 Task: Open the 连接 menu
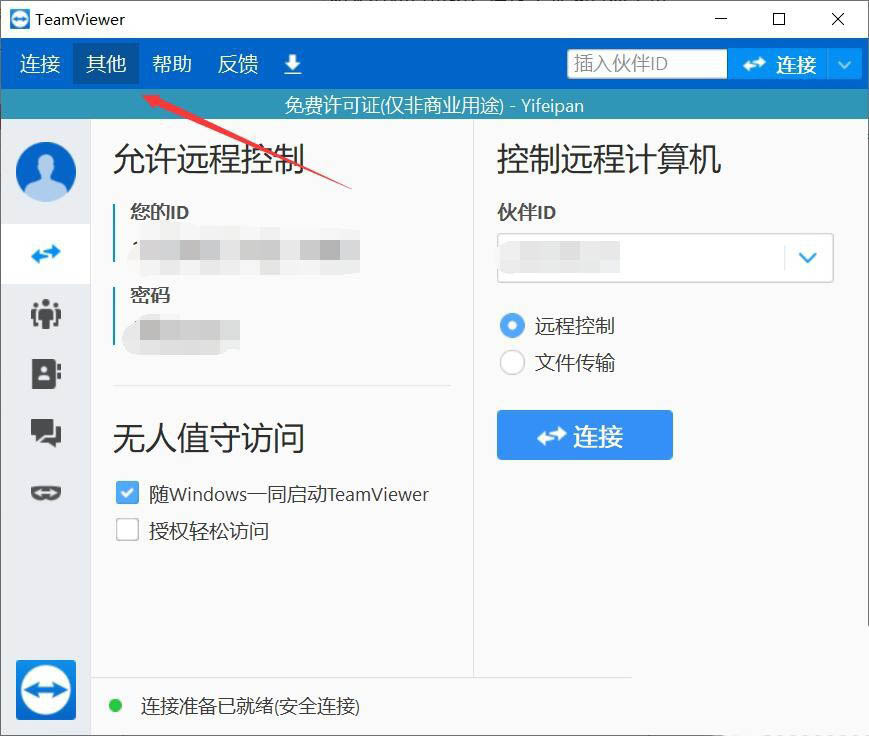point(40,64)
